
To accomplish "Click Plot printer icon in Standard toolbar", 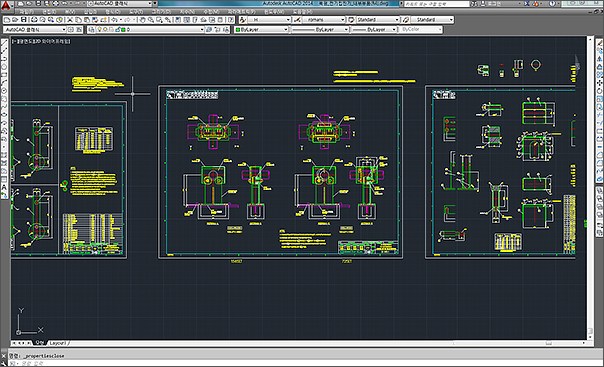I will coord(34,20).
